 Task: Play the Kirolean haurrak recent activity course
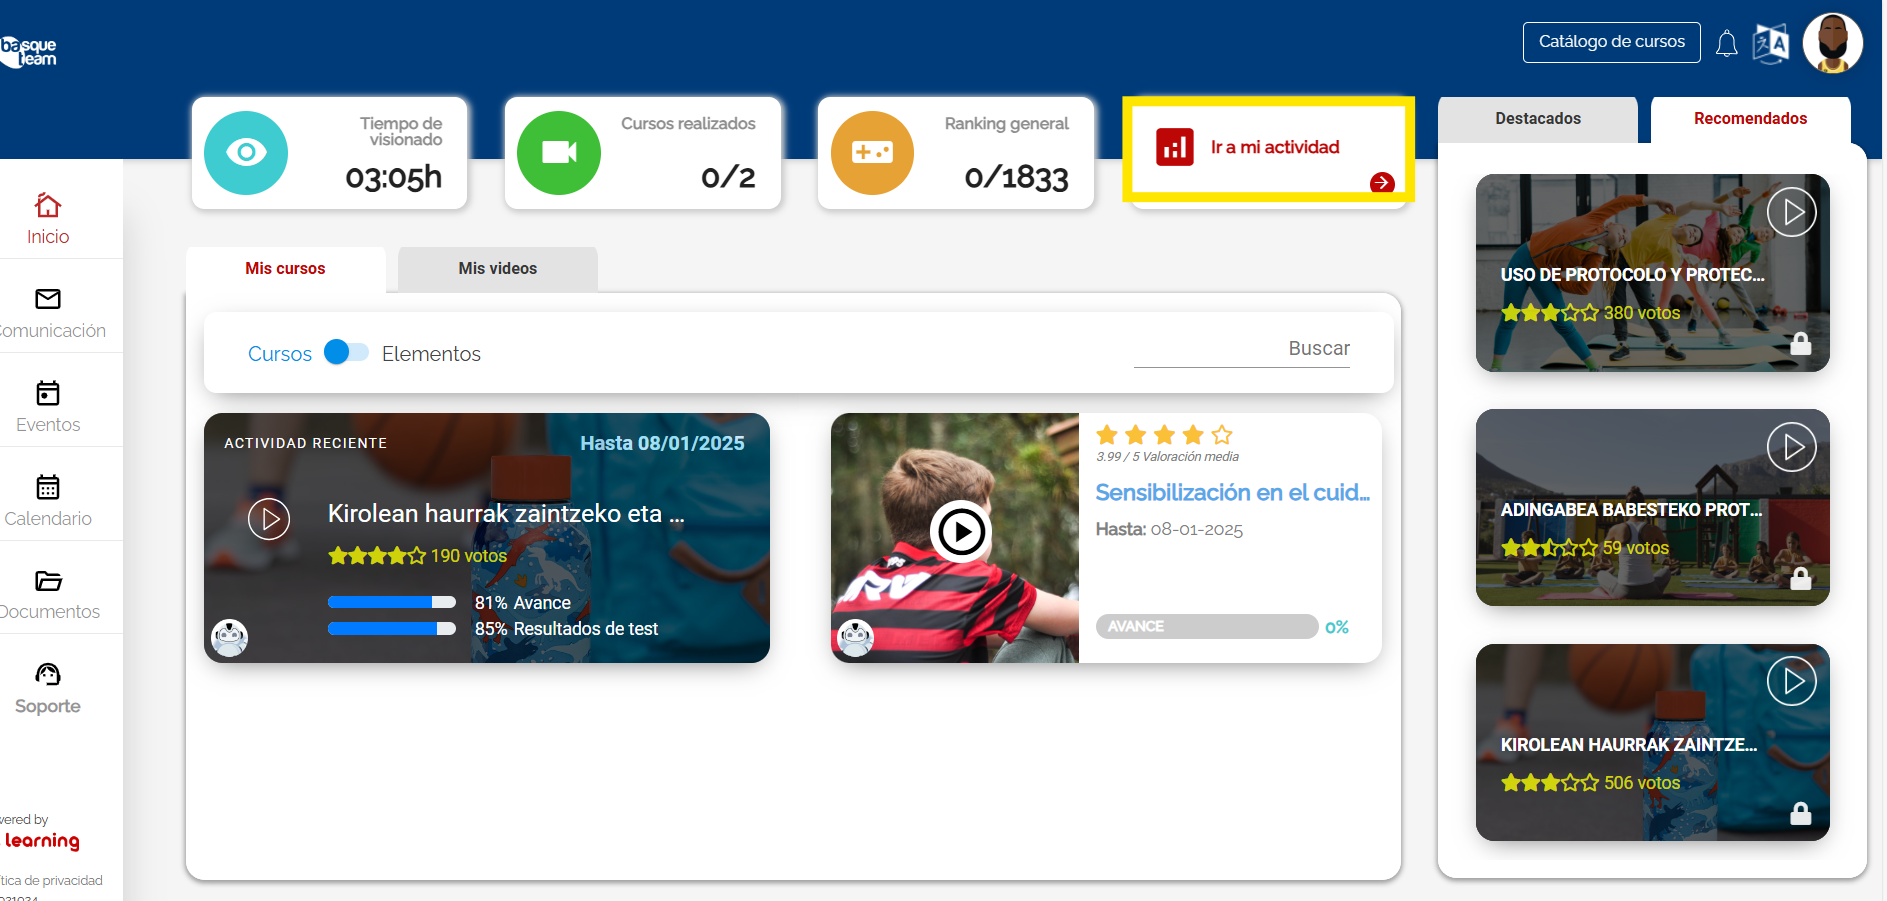(269, 519)
